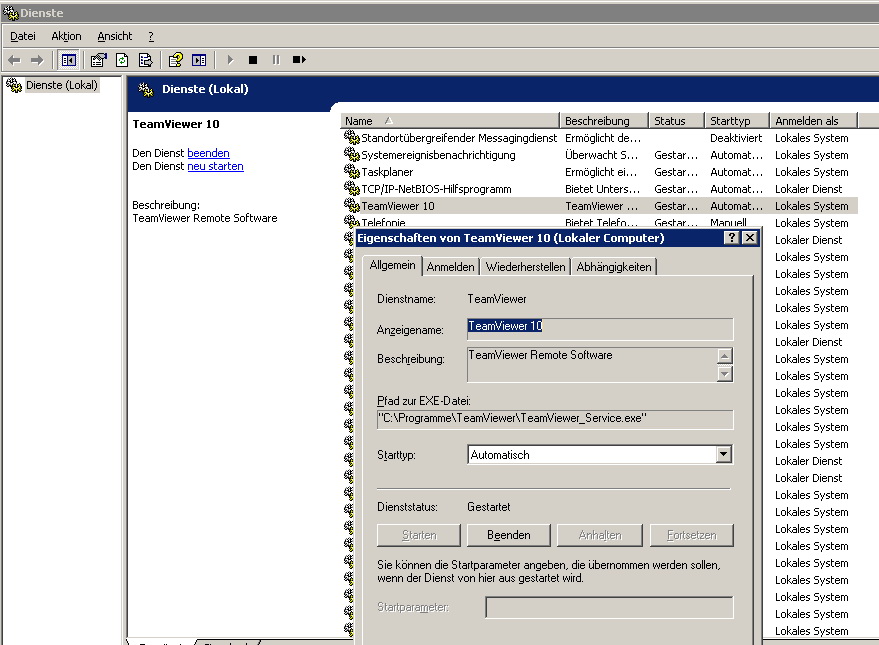Click the gear icon in the blue Dienste (Lokal) header
879x645 pixels.
coord(146,89)
